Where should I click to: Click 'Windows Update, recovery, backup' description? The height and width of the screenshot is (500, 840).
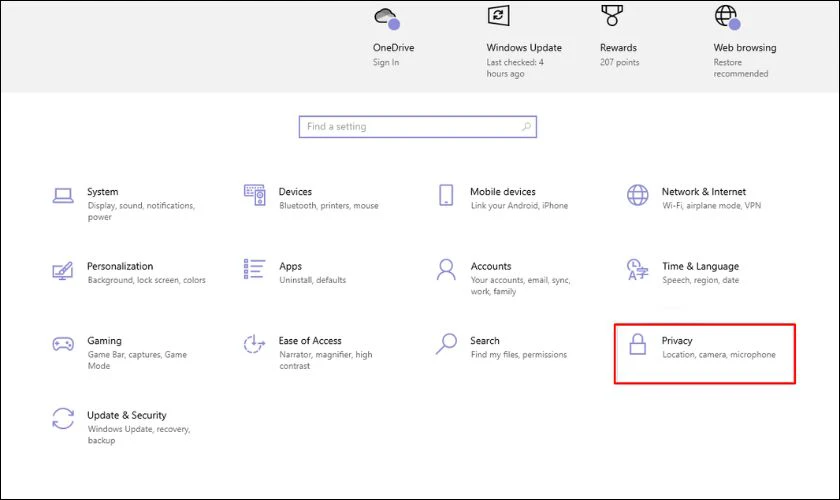click(x=139, y=435)
